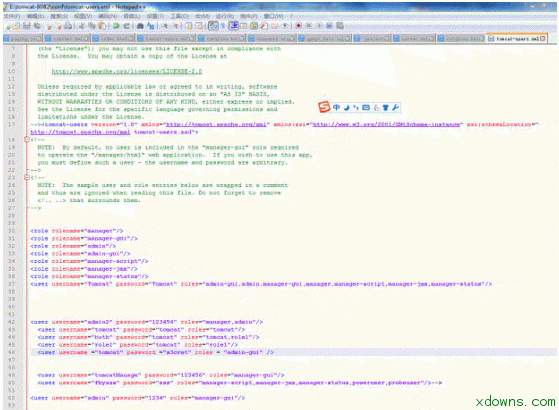Click the role rolename="manager-script" line

point(89,261)
